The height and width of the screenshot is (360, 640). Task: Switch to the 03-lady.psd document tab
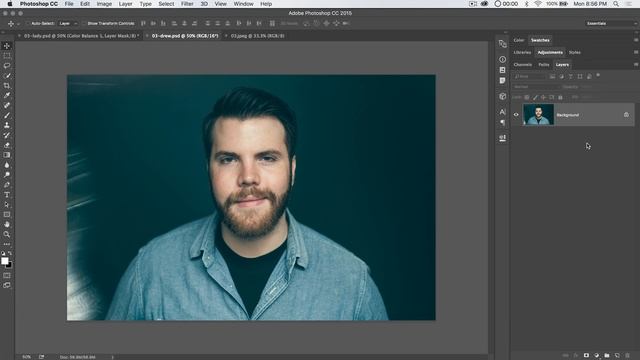tap(81, 36)
